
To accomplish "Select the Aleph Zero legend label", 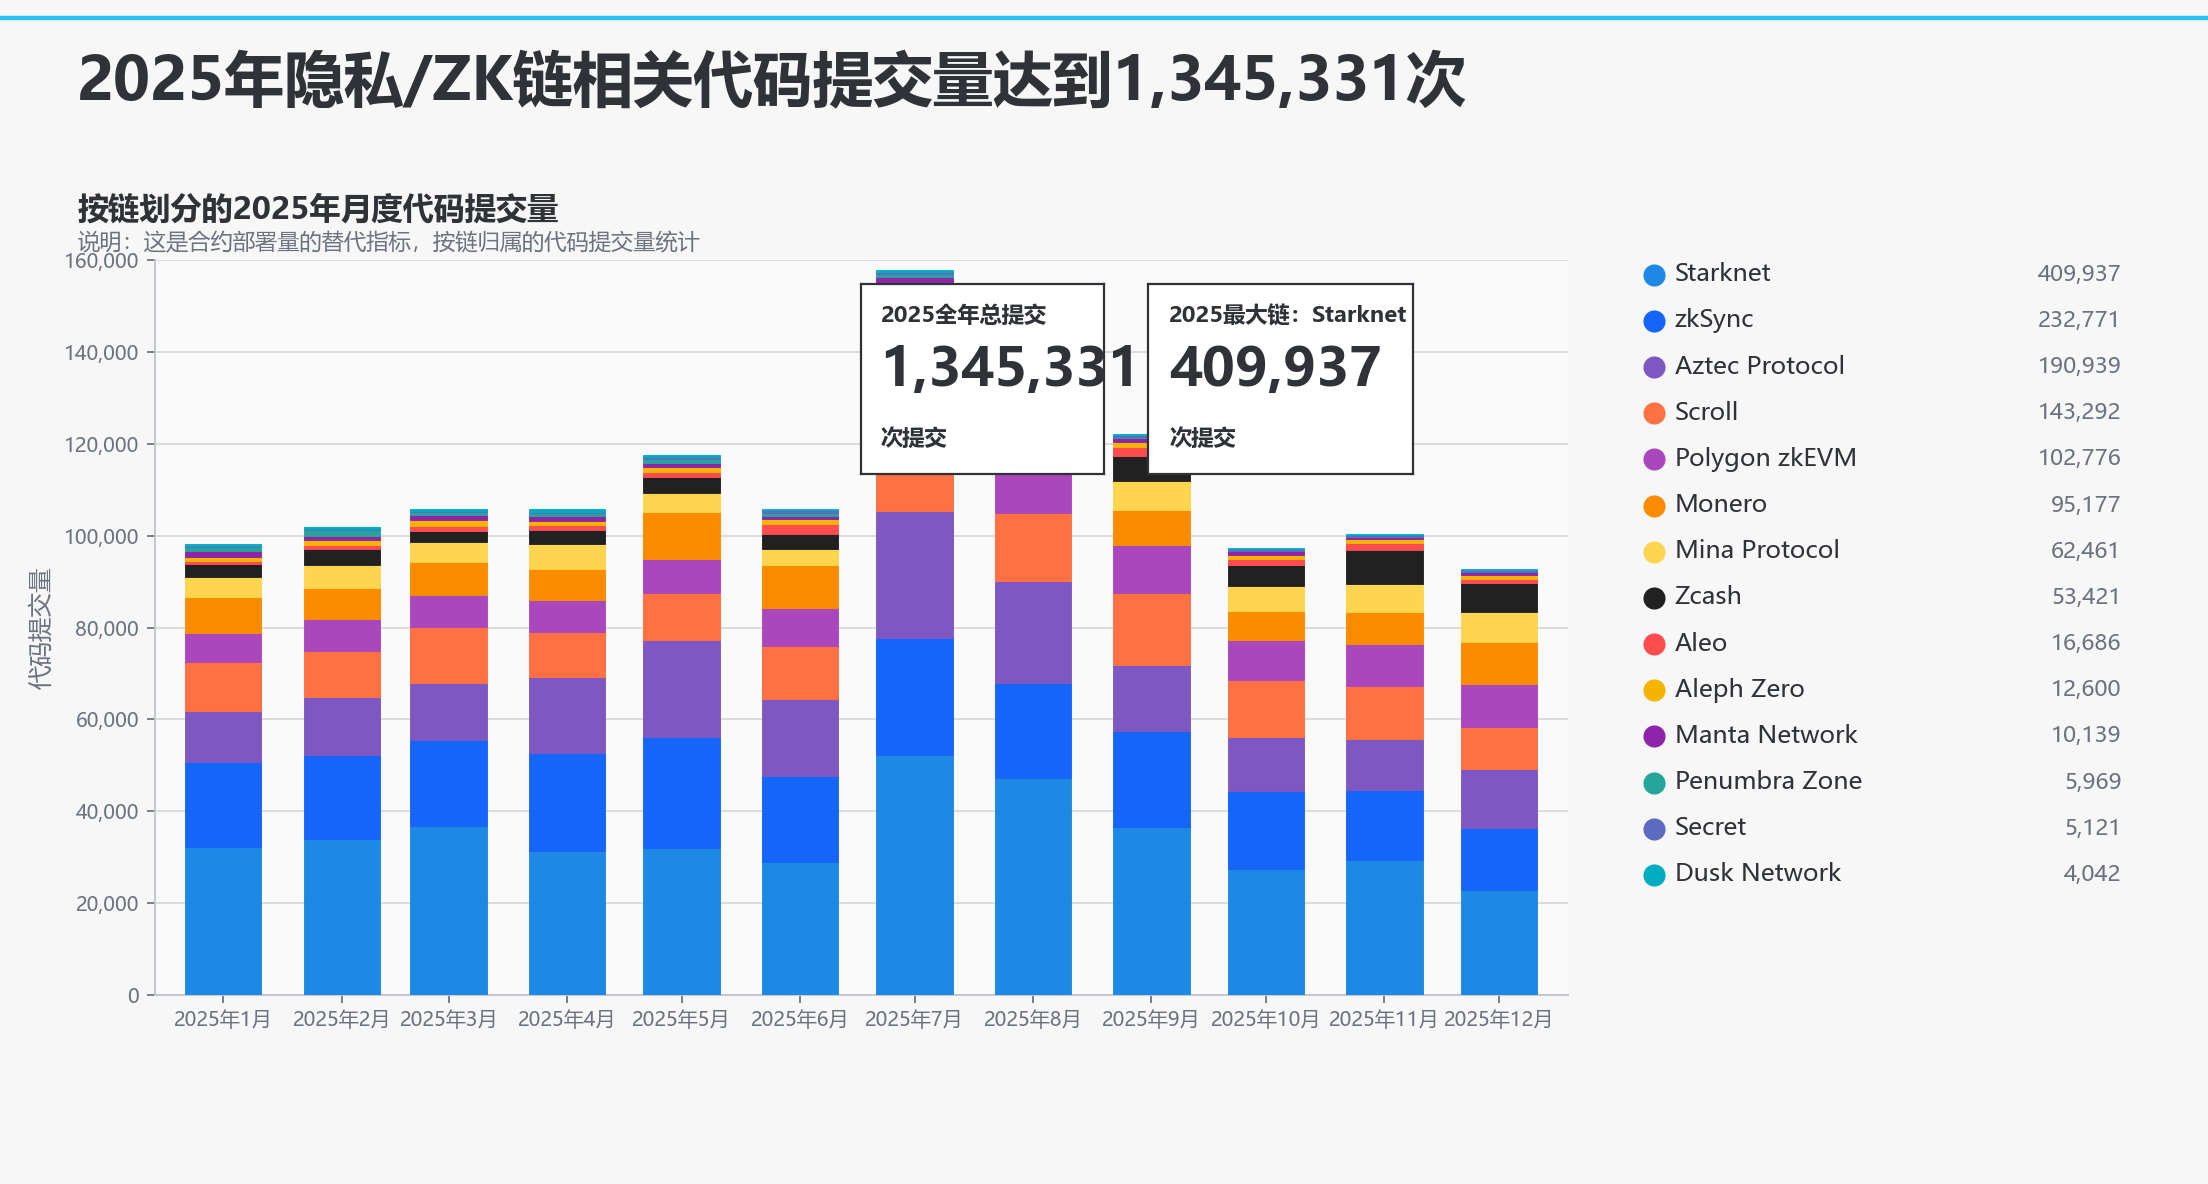I will 1739,688.
